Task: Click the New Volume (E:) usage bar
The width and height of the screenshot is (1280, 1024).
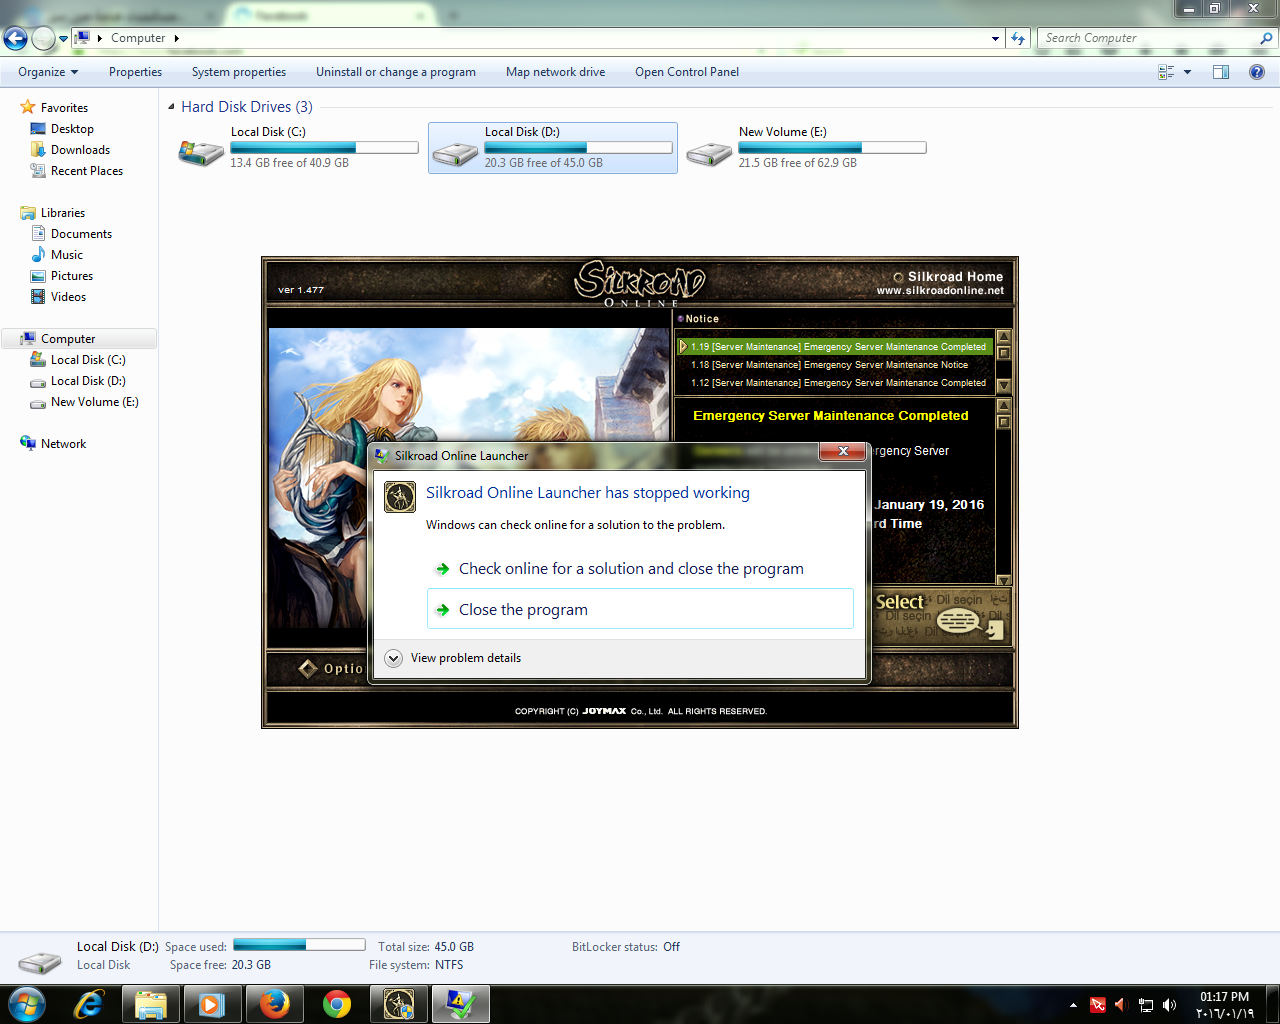Action: point(832,147)
